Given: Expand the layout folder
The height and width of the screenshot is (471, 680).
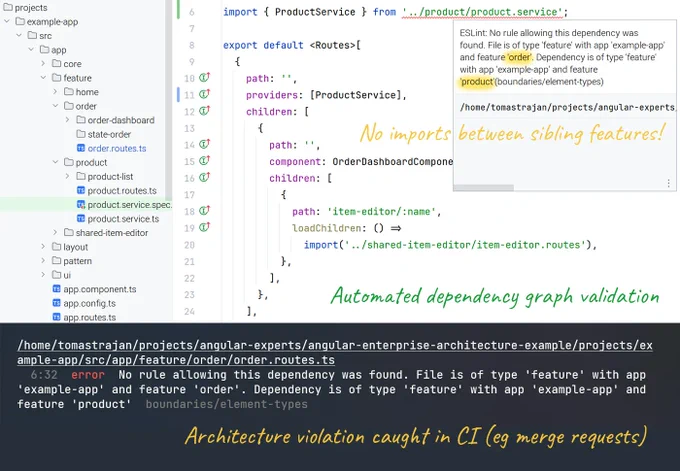Looking at the screenshot, I should pyautogui.click(x=43, y=247).
